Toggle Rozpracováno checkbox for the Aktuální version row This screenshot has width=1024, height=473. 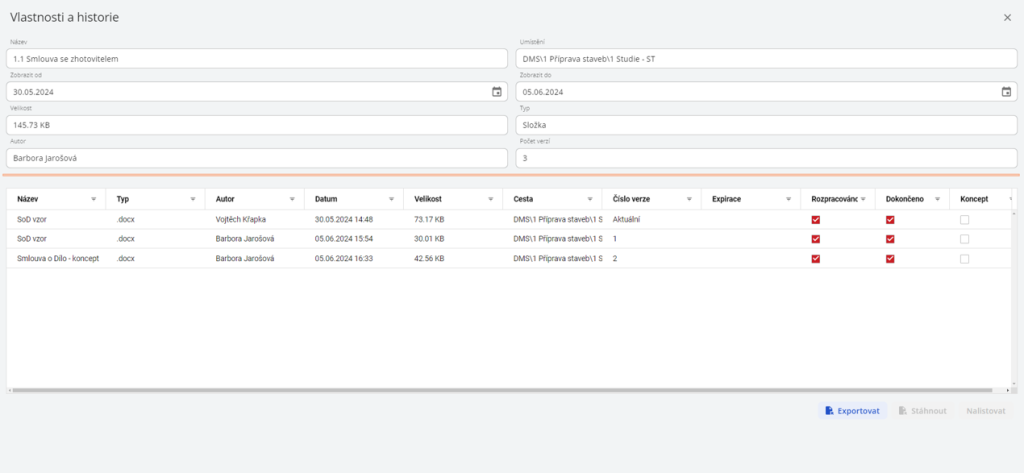816,219
